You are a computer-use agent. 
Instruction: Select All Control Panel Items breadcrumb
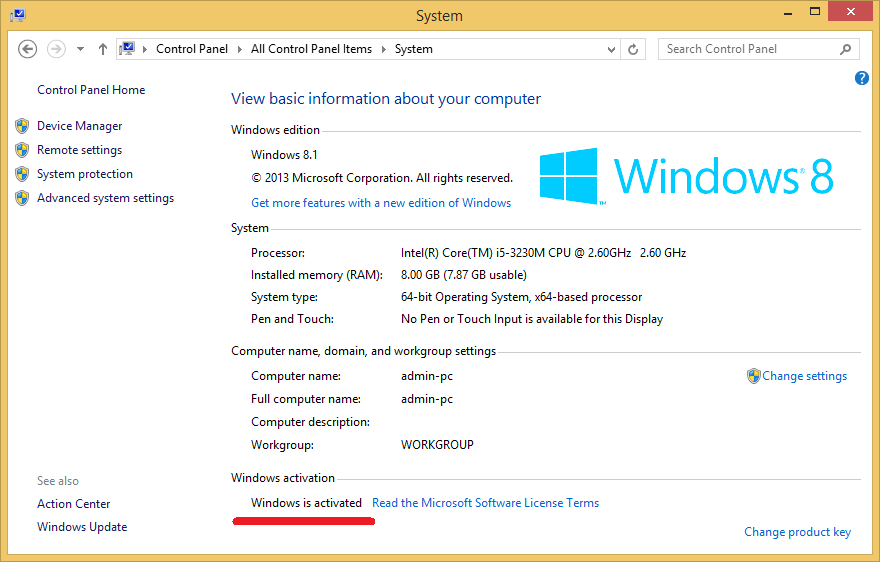(311, 49)
